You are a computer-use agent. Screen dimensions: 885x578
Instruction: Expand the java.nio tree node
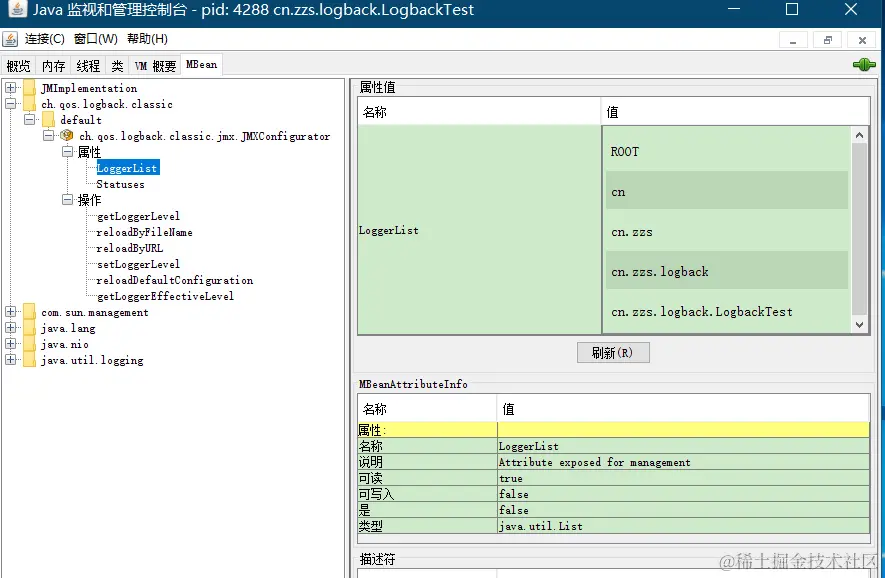click(10, 344)
